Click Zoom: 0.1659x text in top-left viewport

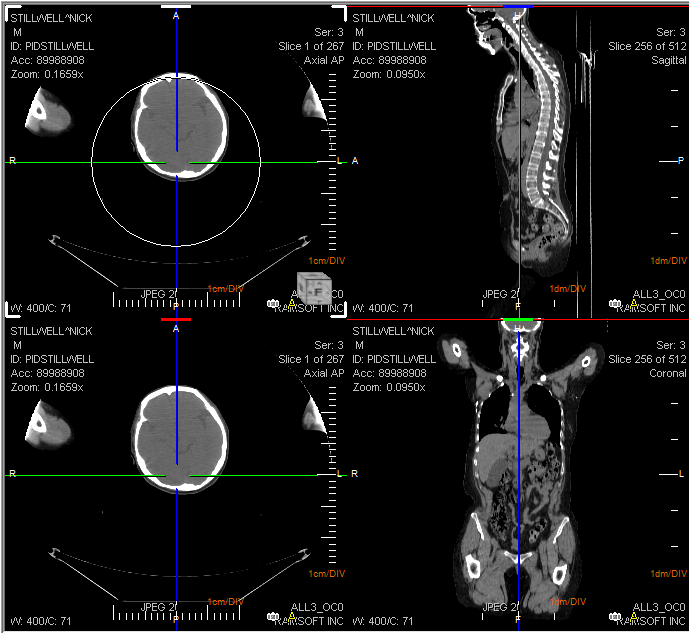click(x=46, y=74)
